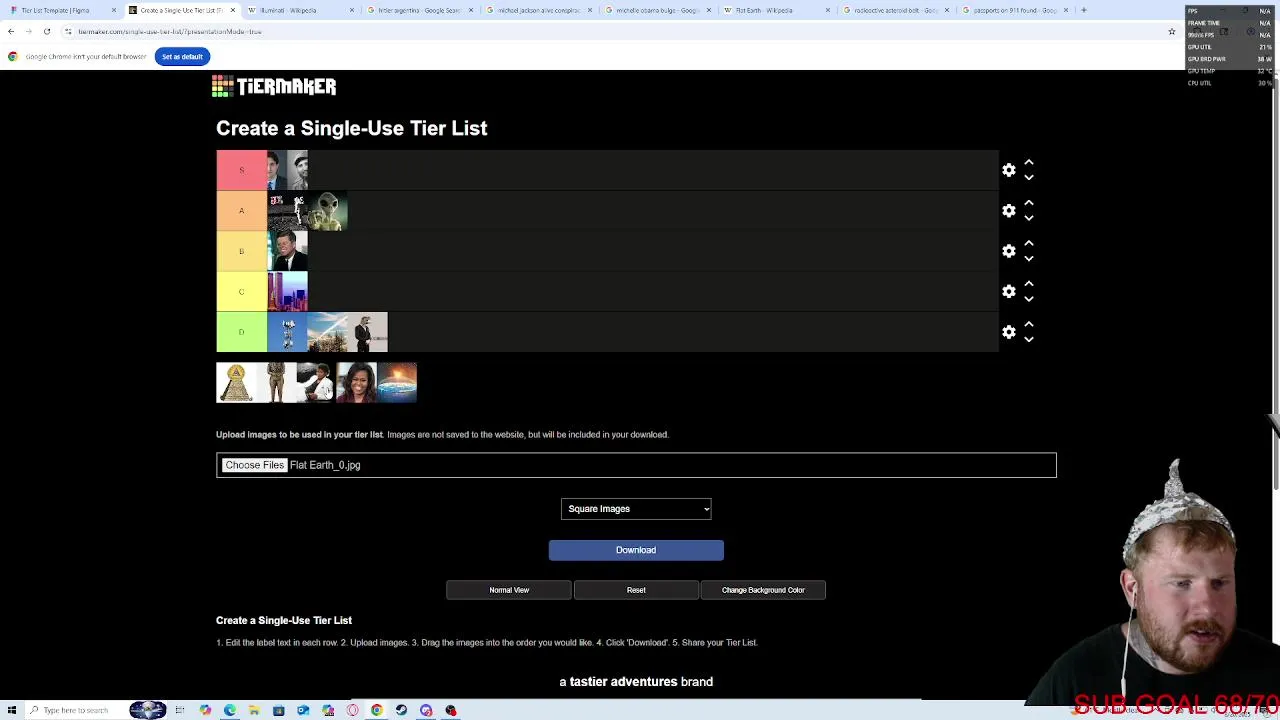Viewport: 1280px width, 720px height.
Task: Switch to radioactive asteroid belt tab
Action: pyautogui.click(x=895, y=10)
